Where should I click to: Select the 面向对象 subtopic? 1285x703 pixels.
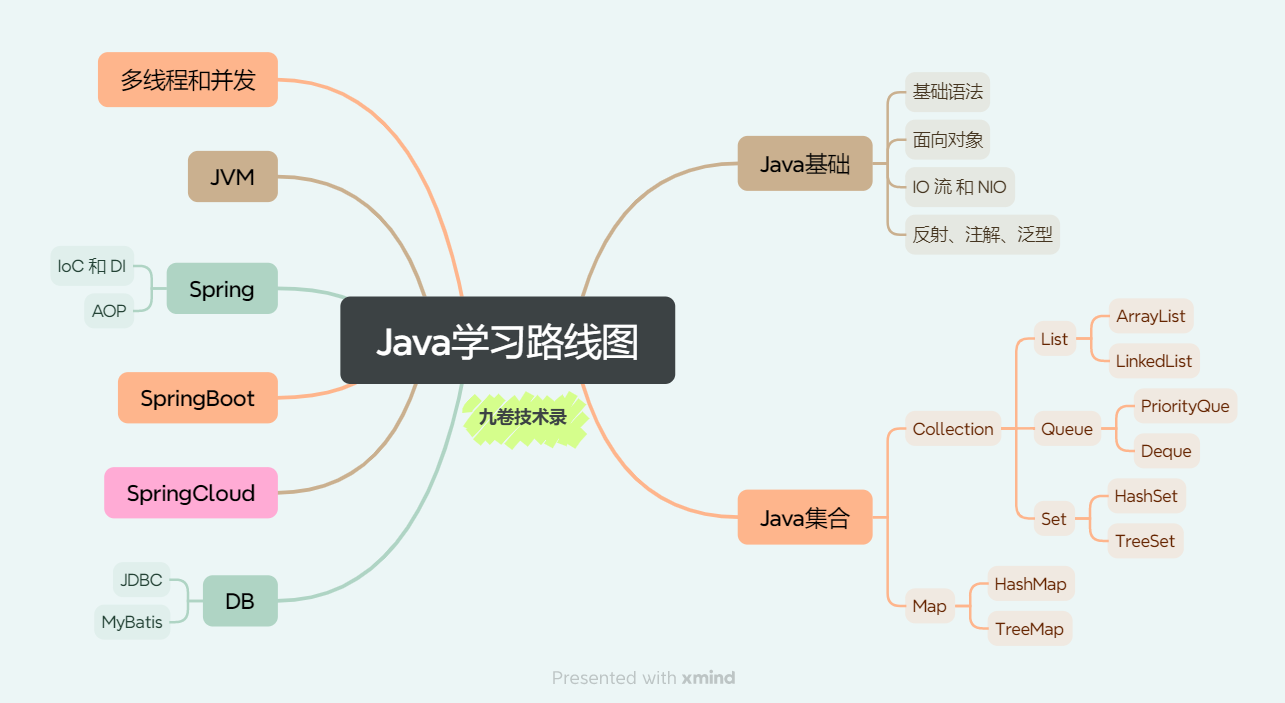click(x=948, y=140)
